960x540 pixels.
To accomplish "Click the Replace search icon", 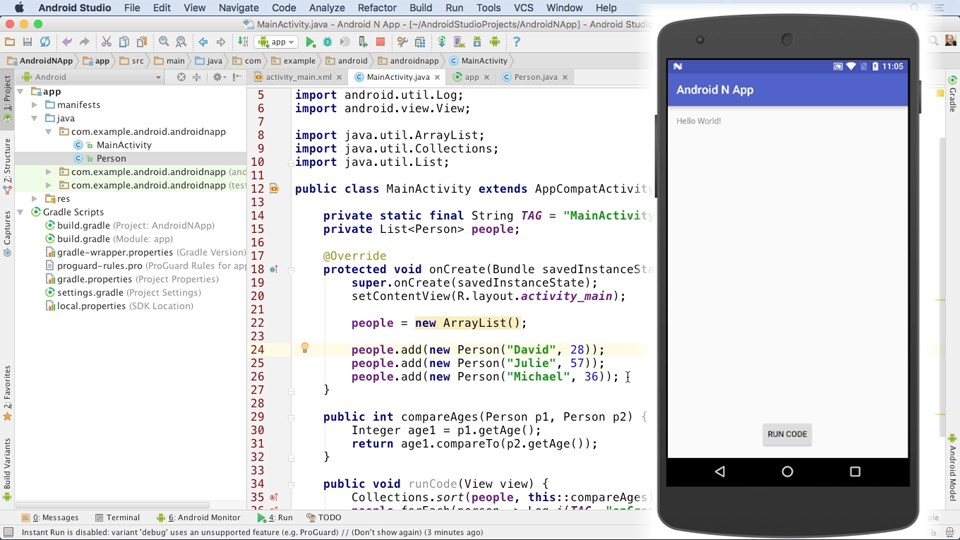I will click(181, 42).
